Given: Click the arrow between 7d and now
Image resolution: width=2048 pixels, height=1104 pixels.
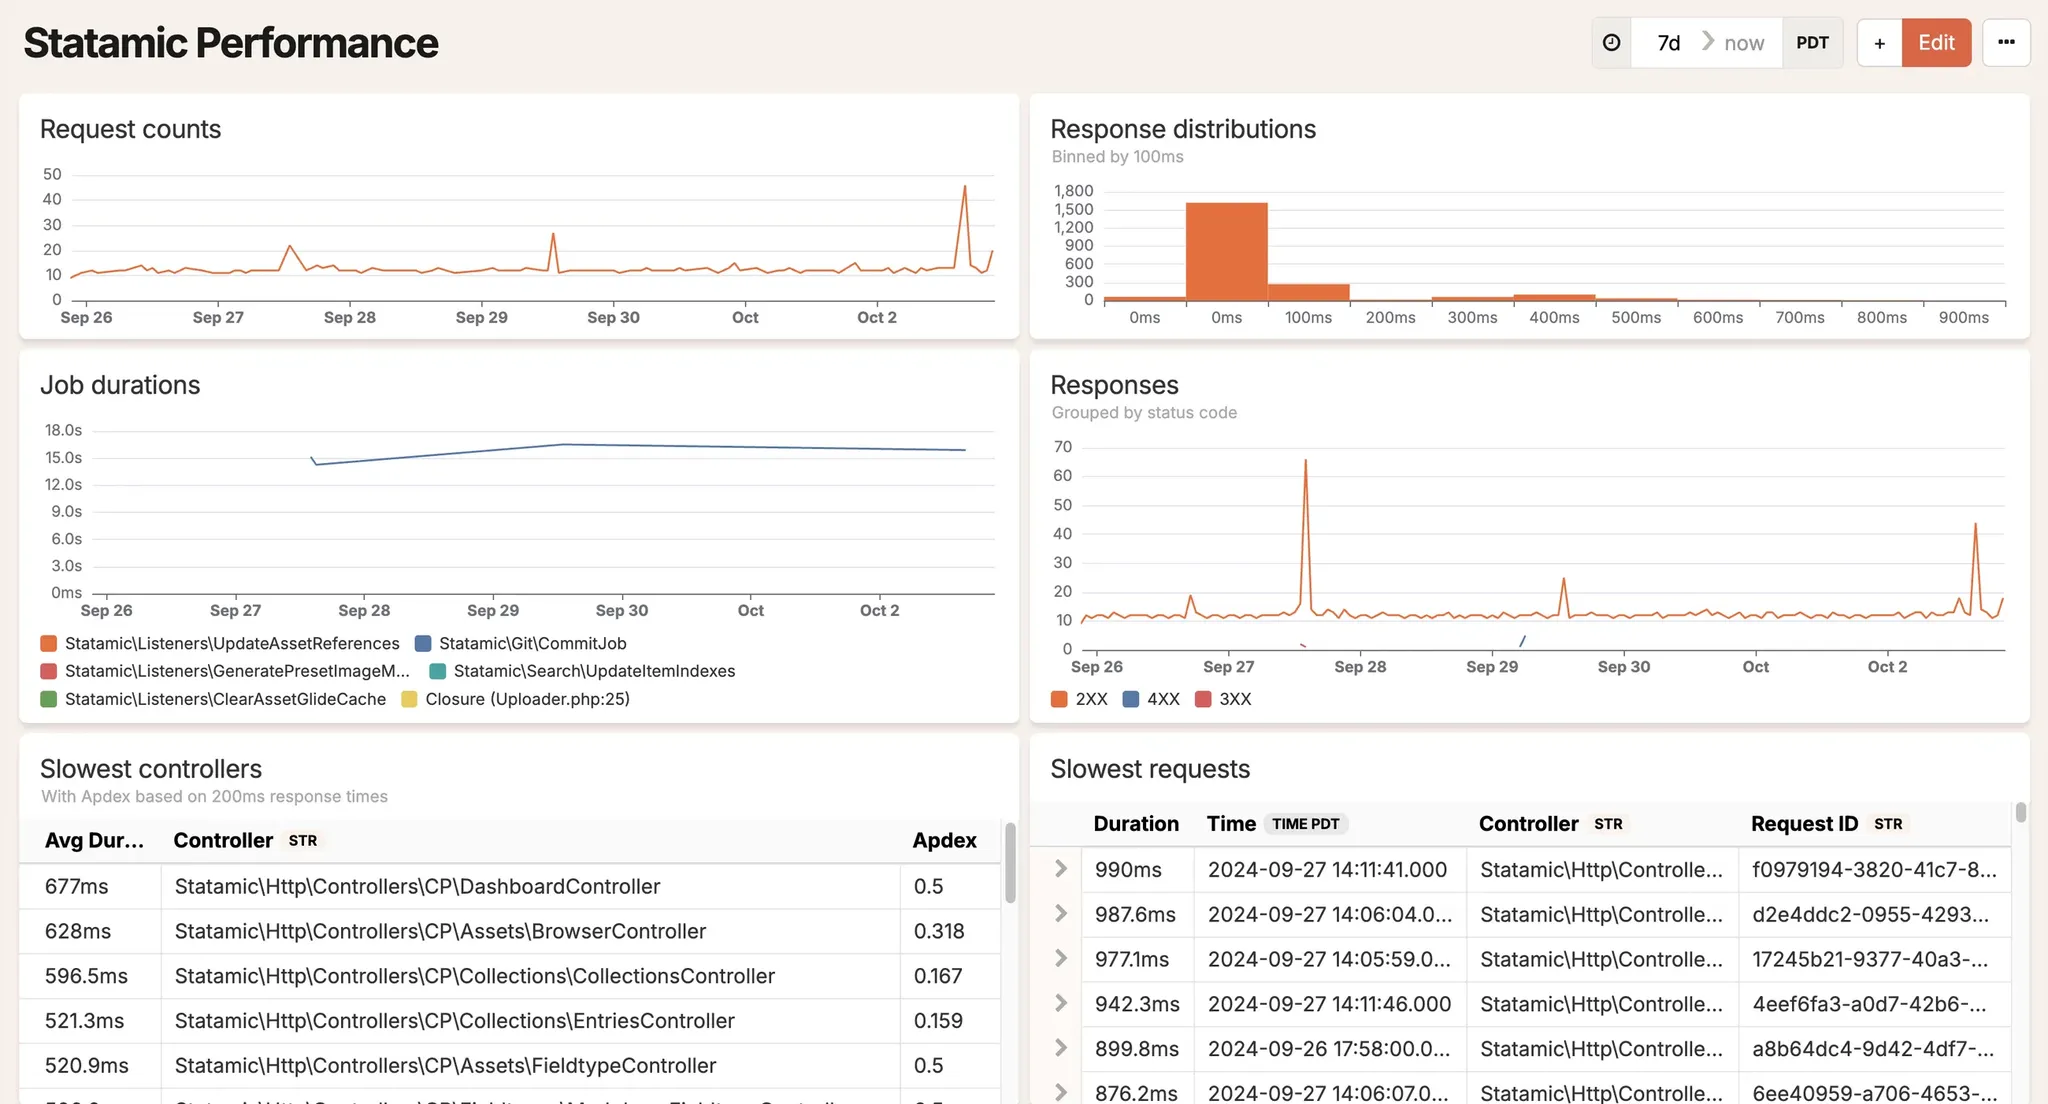Looking at the screenshot, I should point(1708,42).
